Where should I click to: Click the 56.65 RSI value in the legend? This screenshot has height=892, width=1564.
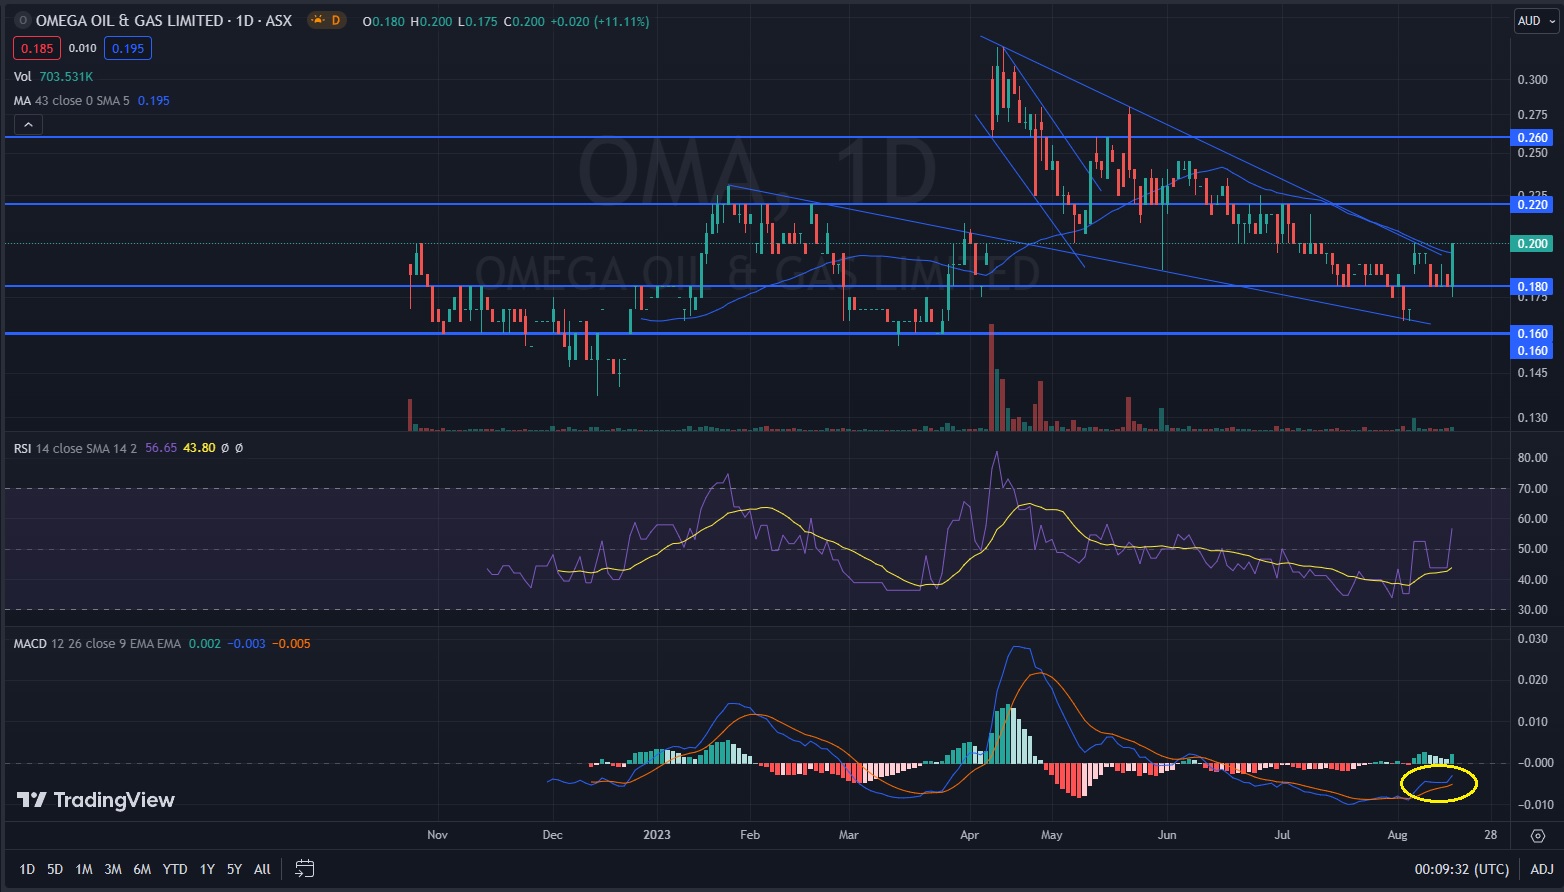[x=161, y=448]
